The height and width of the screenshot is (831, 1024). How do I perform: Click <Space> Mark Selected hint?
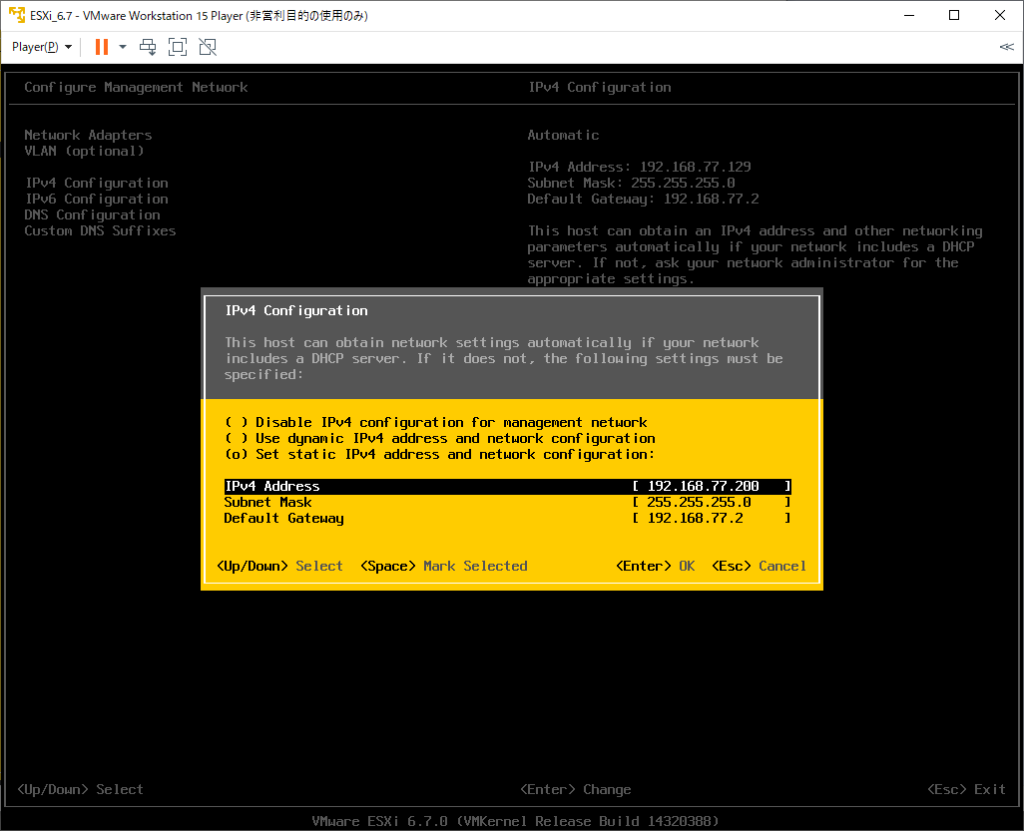(443, 566)
